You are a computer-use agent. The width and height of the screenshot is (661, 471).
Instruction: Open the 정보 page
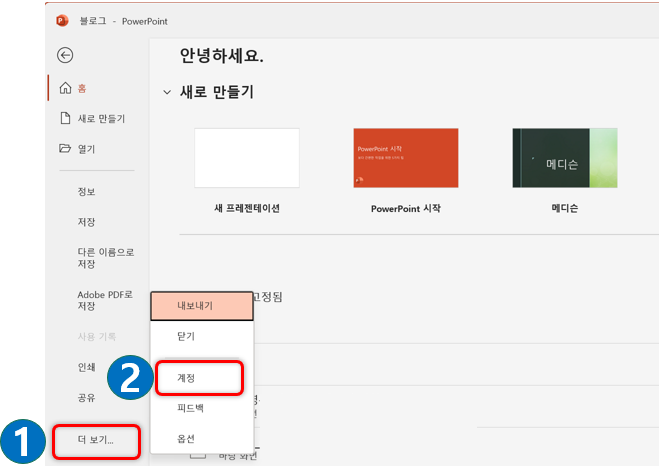pos(86,192)
